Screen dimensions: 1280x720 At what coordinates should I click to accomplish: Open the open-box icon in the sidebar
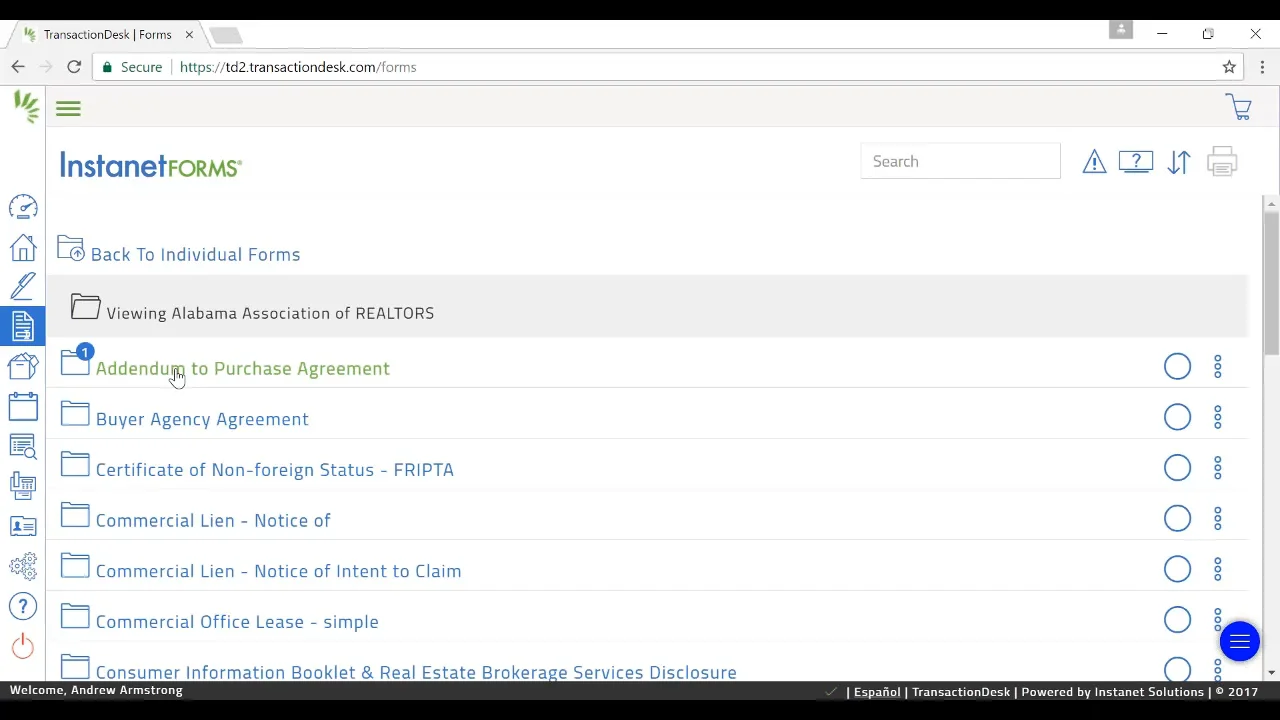click(x=23, y=366)
